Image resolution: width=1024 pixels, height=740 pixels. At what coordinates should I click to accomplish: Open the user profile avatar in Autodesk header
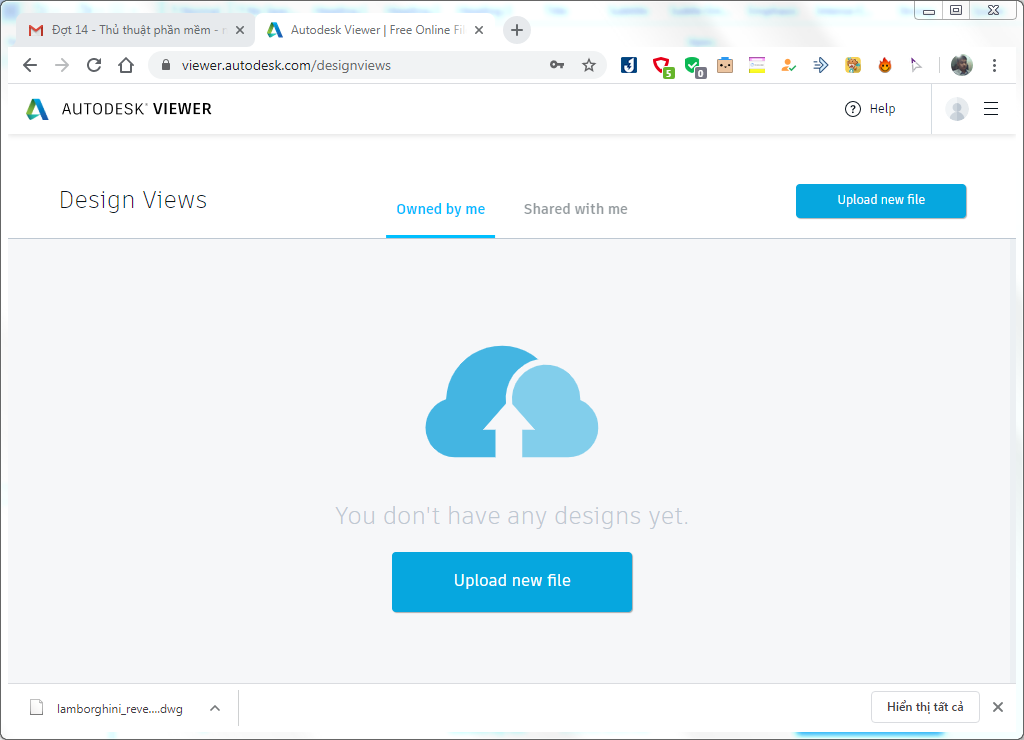[x=957, y=109]
